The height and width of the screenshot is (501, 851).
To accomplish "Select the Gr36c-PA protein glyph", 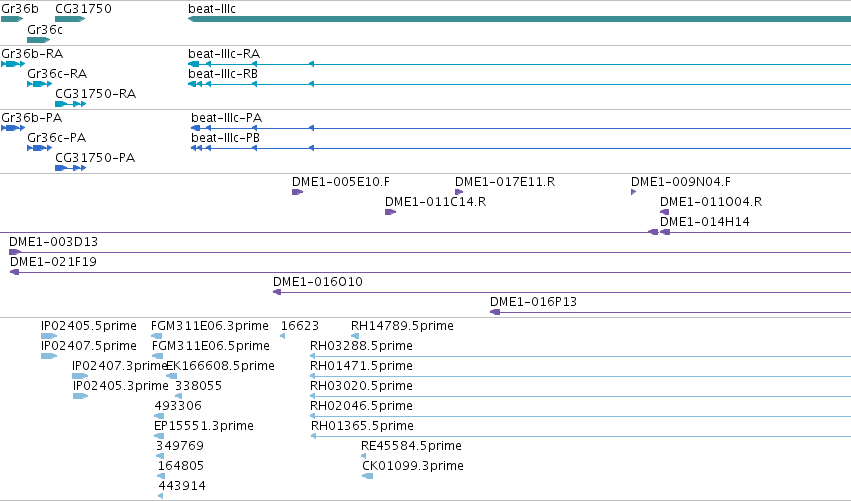I will pos(40,148).
